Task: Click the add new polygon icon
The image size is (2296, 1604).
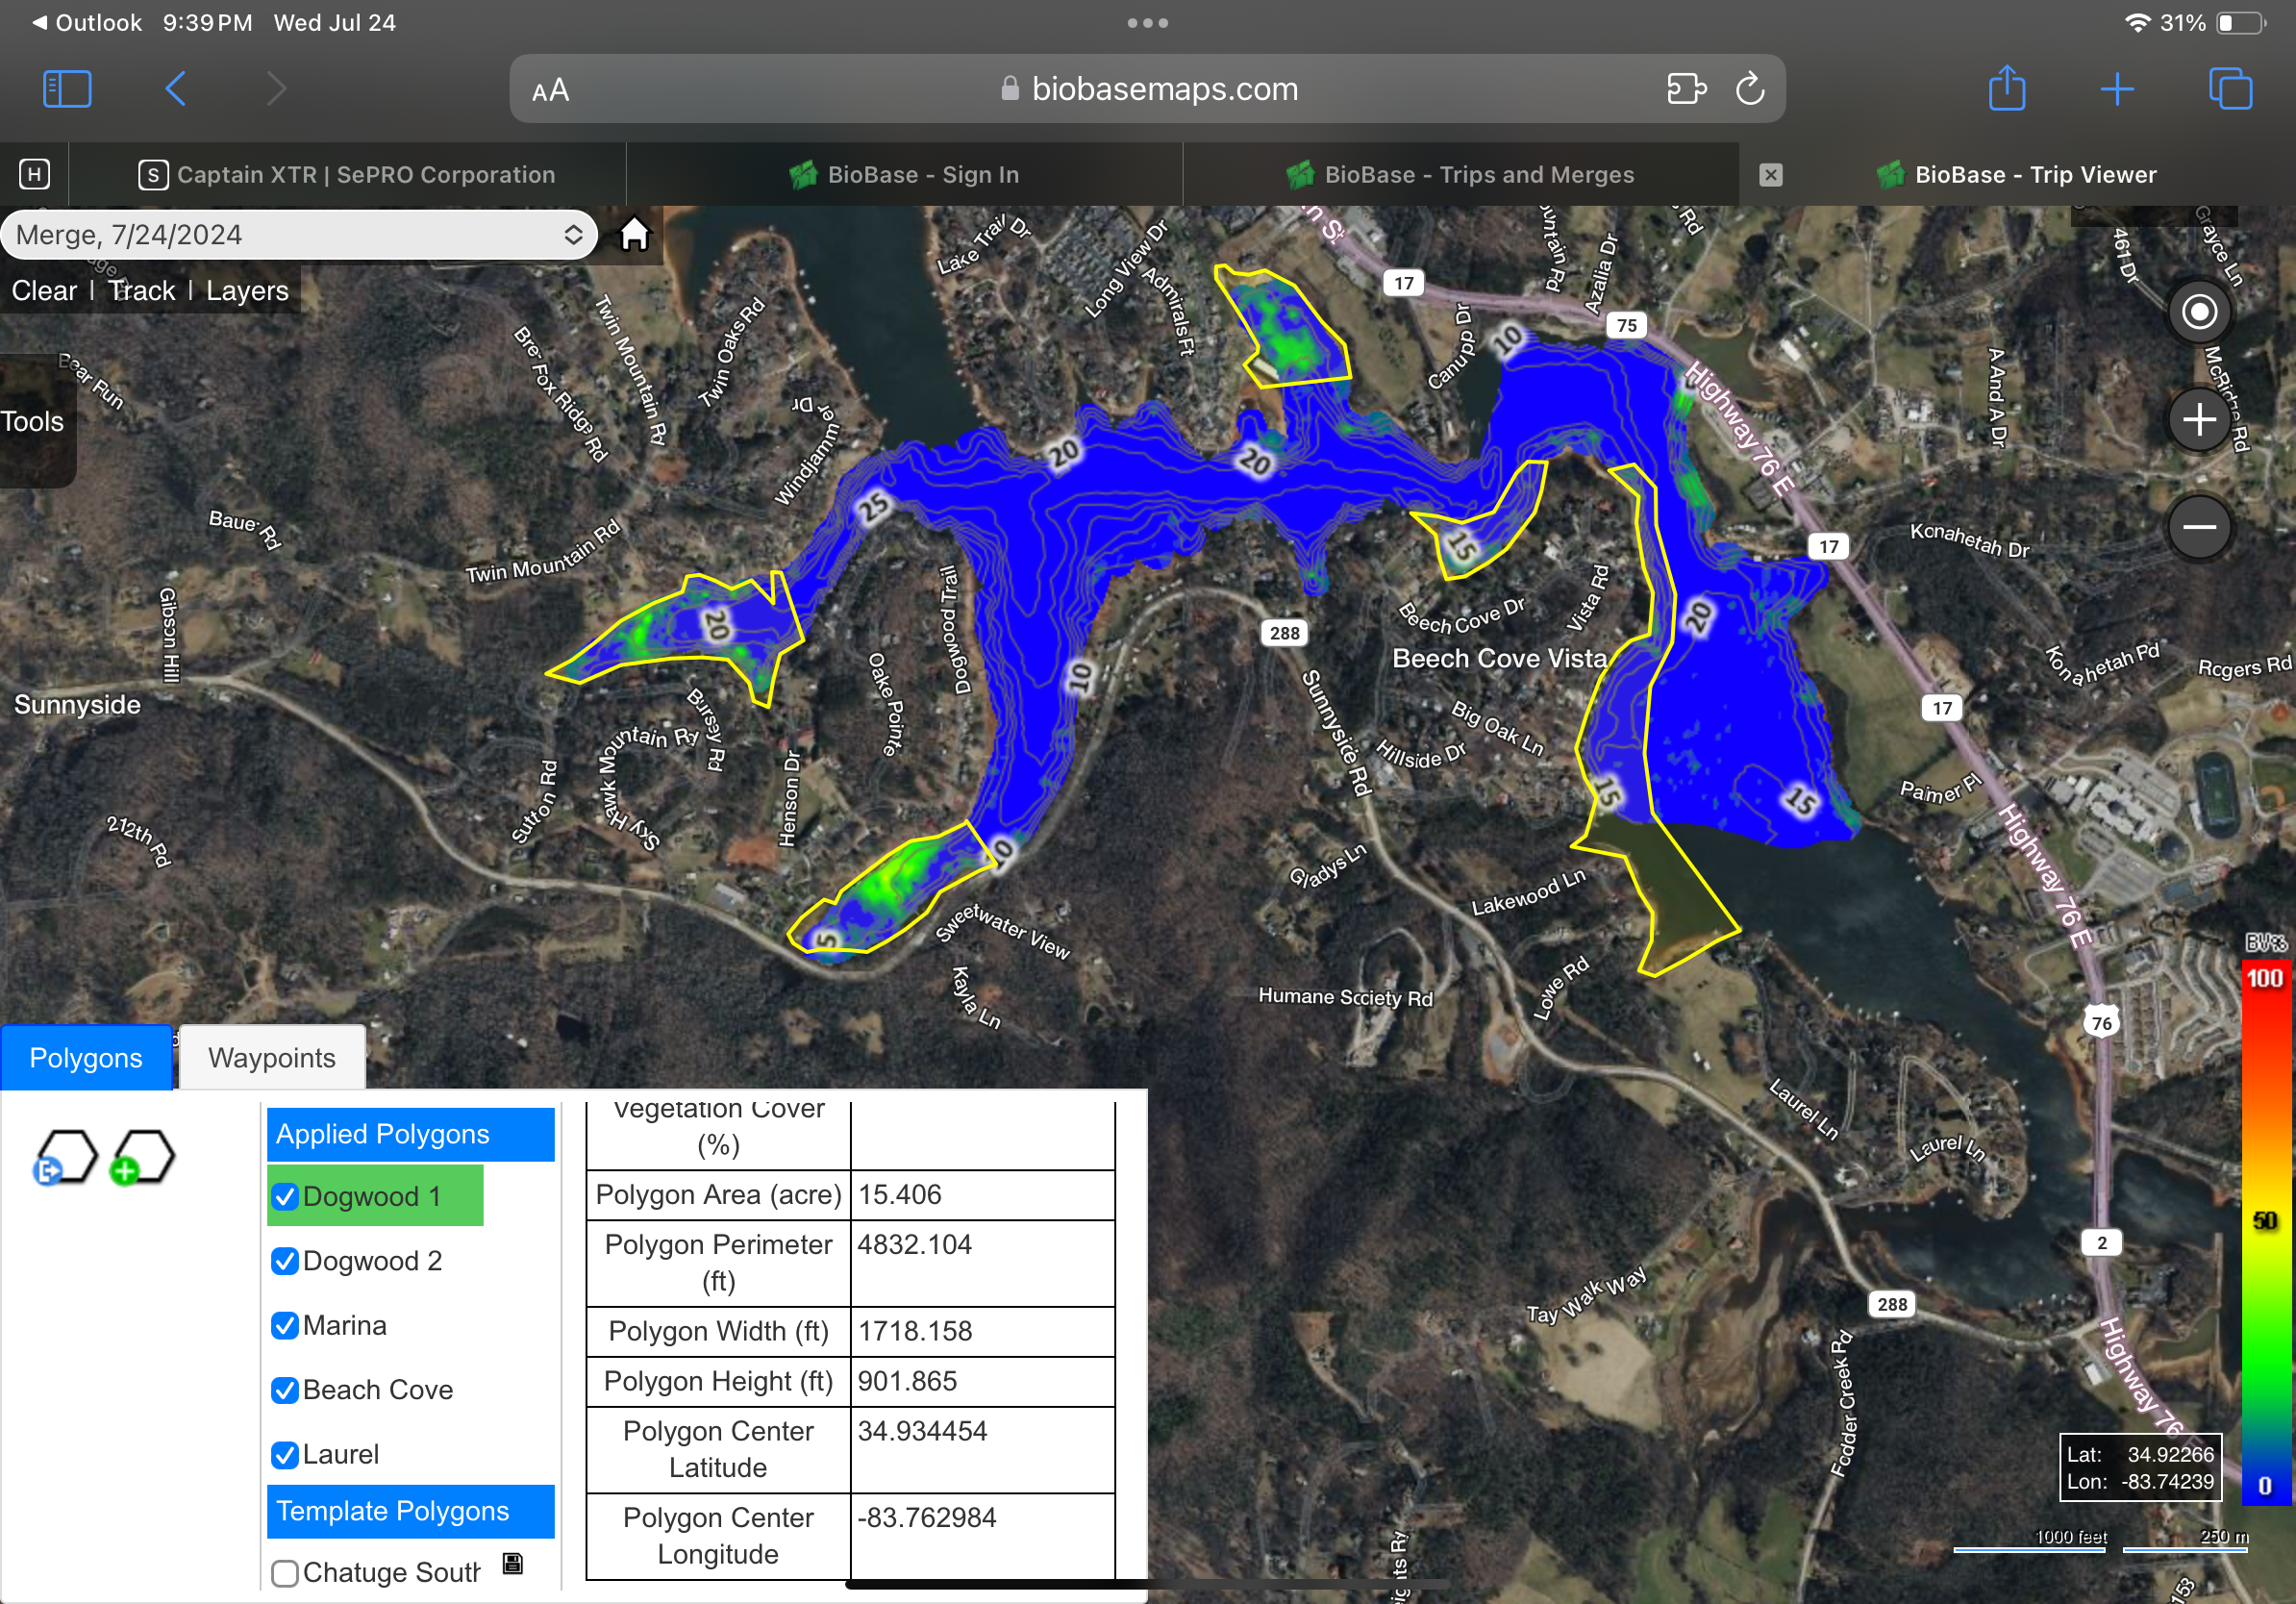Action: tap(143, 1158)
